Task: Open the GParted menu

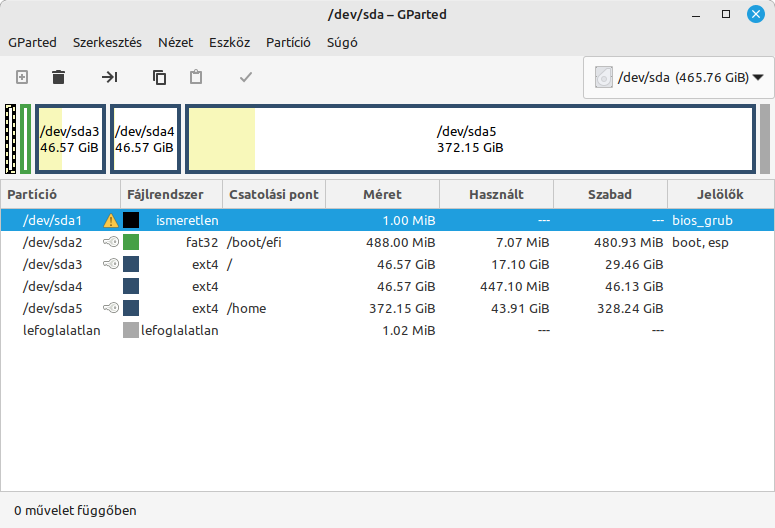Action: 32,43
